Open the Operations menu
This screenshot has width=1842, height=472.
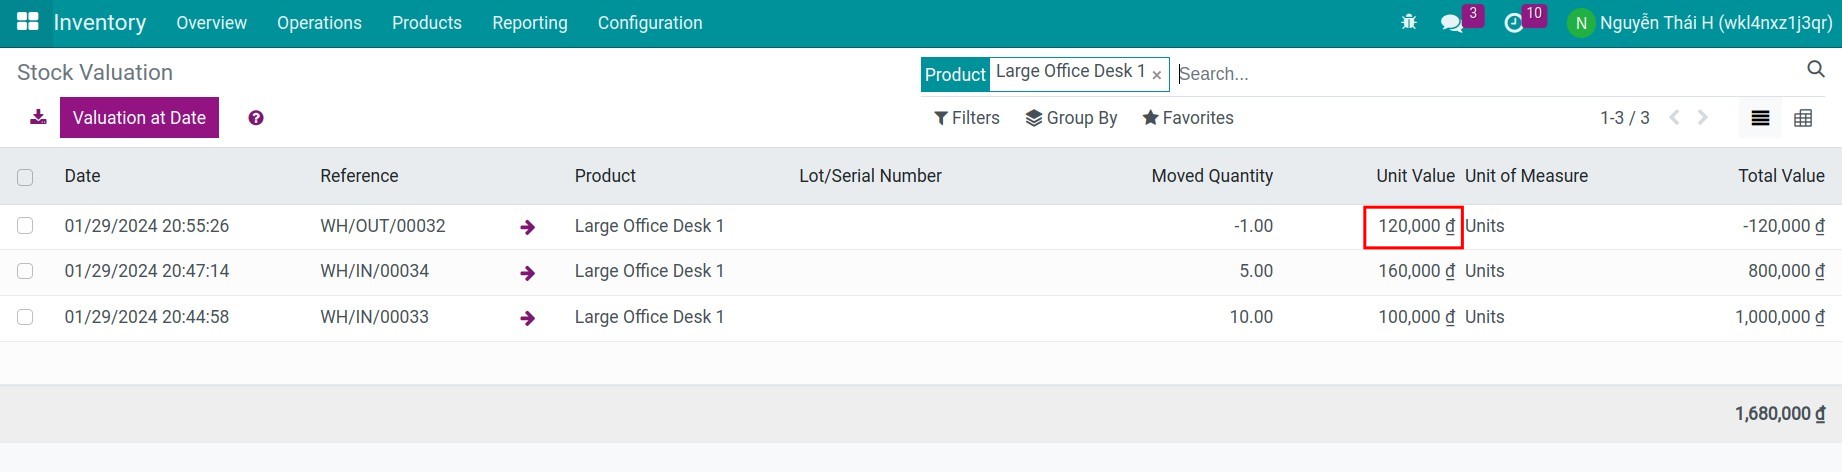319,23
